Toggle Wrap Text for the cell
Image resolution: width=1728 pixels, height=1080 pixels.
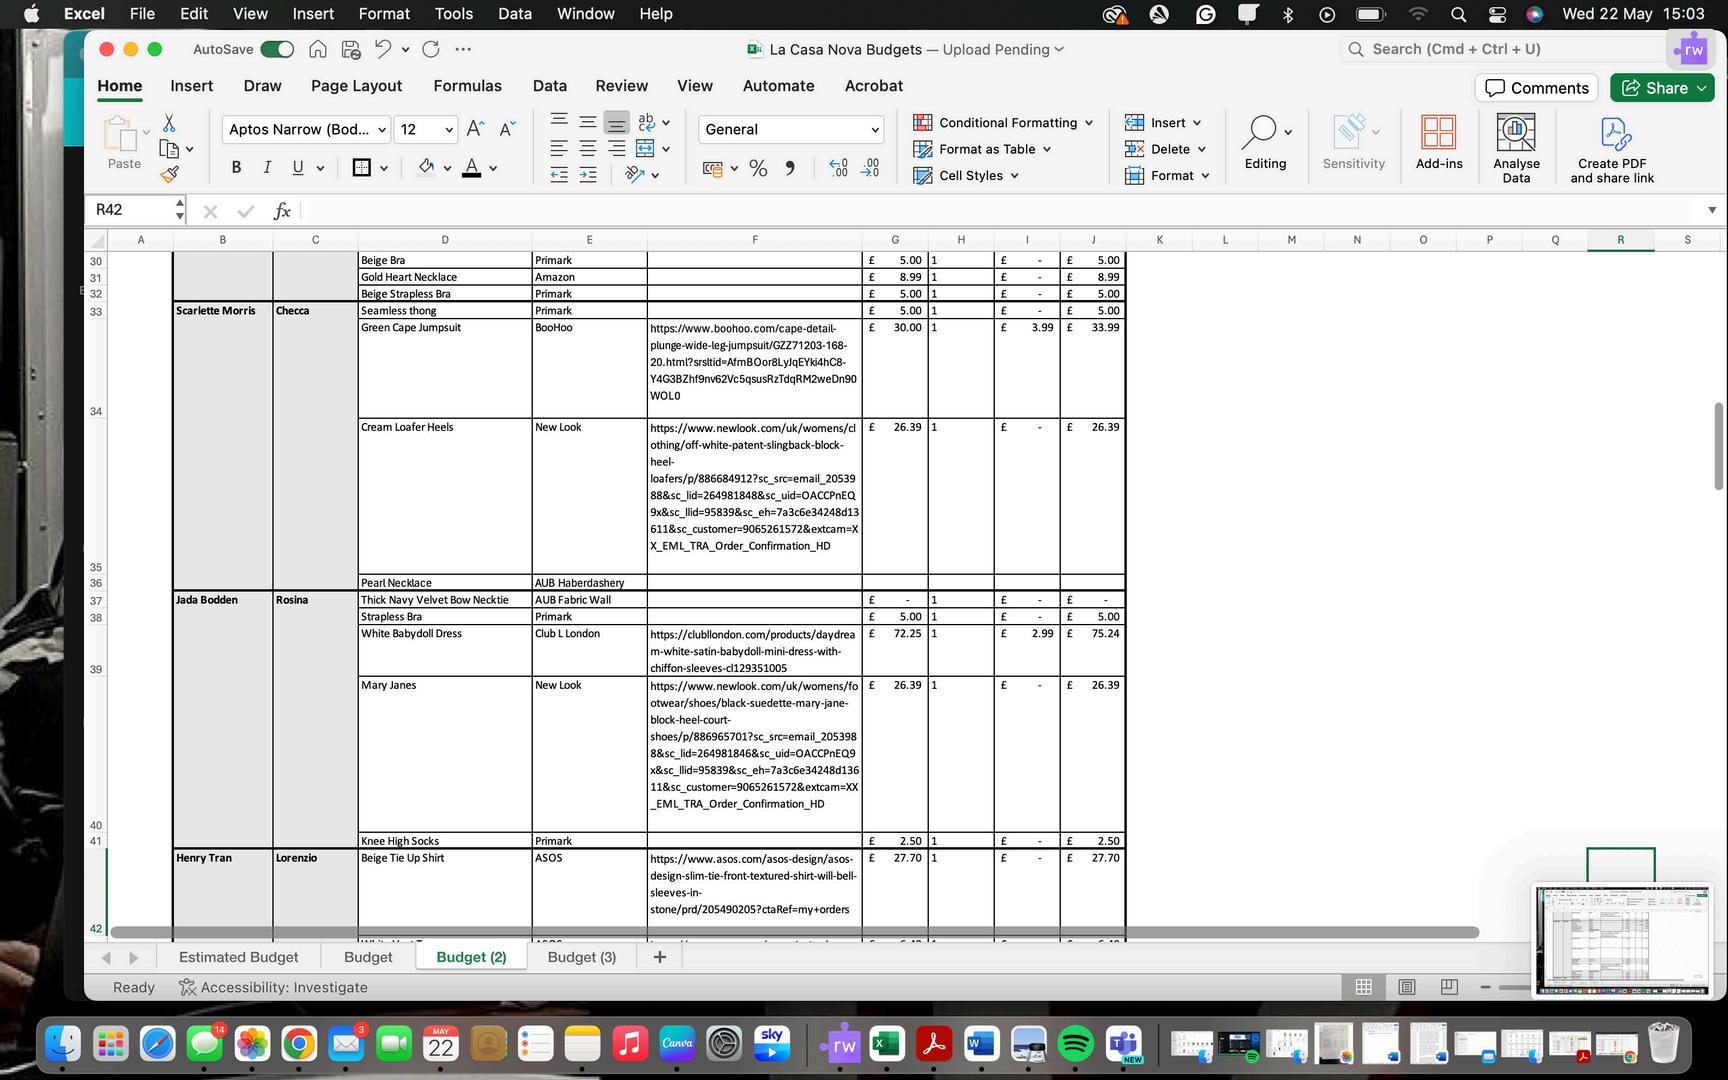pyautogui.click(x=646, y=122)
